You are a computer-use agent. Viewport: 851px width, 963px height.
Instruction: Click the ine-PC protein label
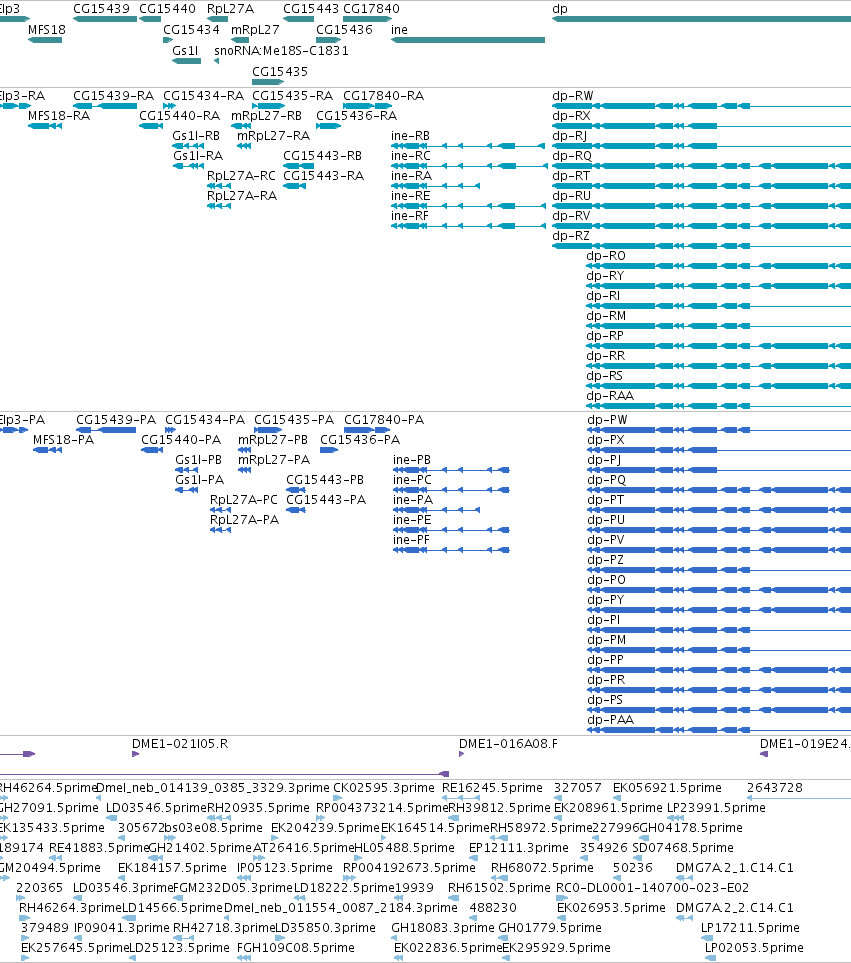[x=412, y=480]
